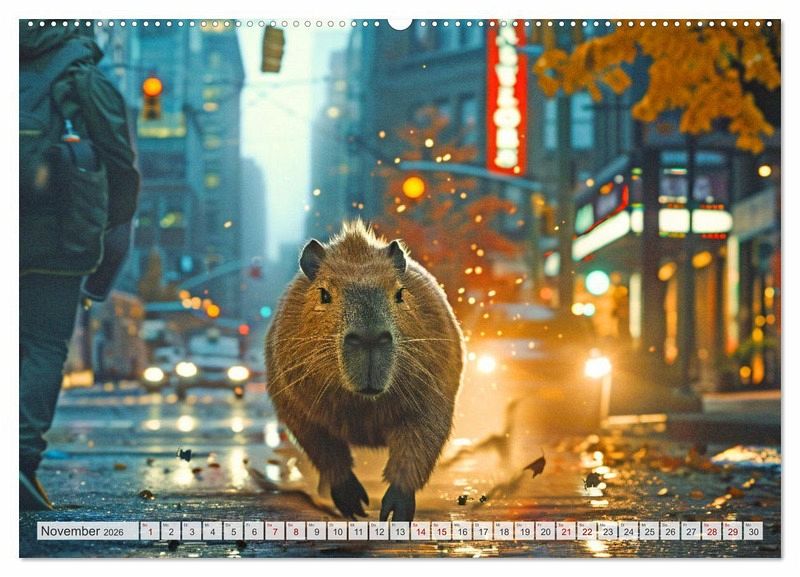Select date 17 in calendar strip

[x=483, y=531]
